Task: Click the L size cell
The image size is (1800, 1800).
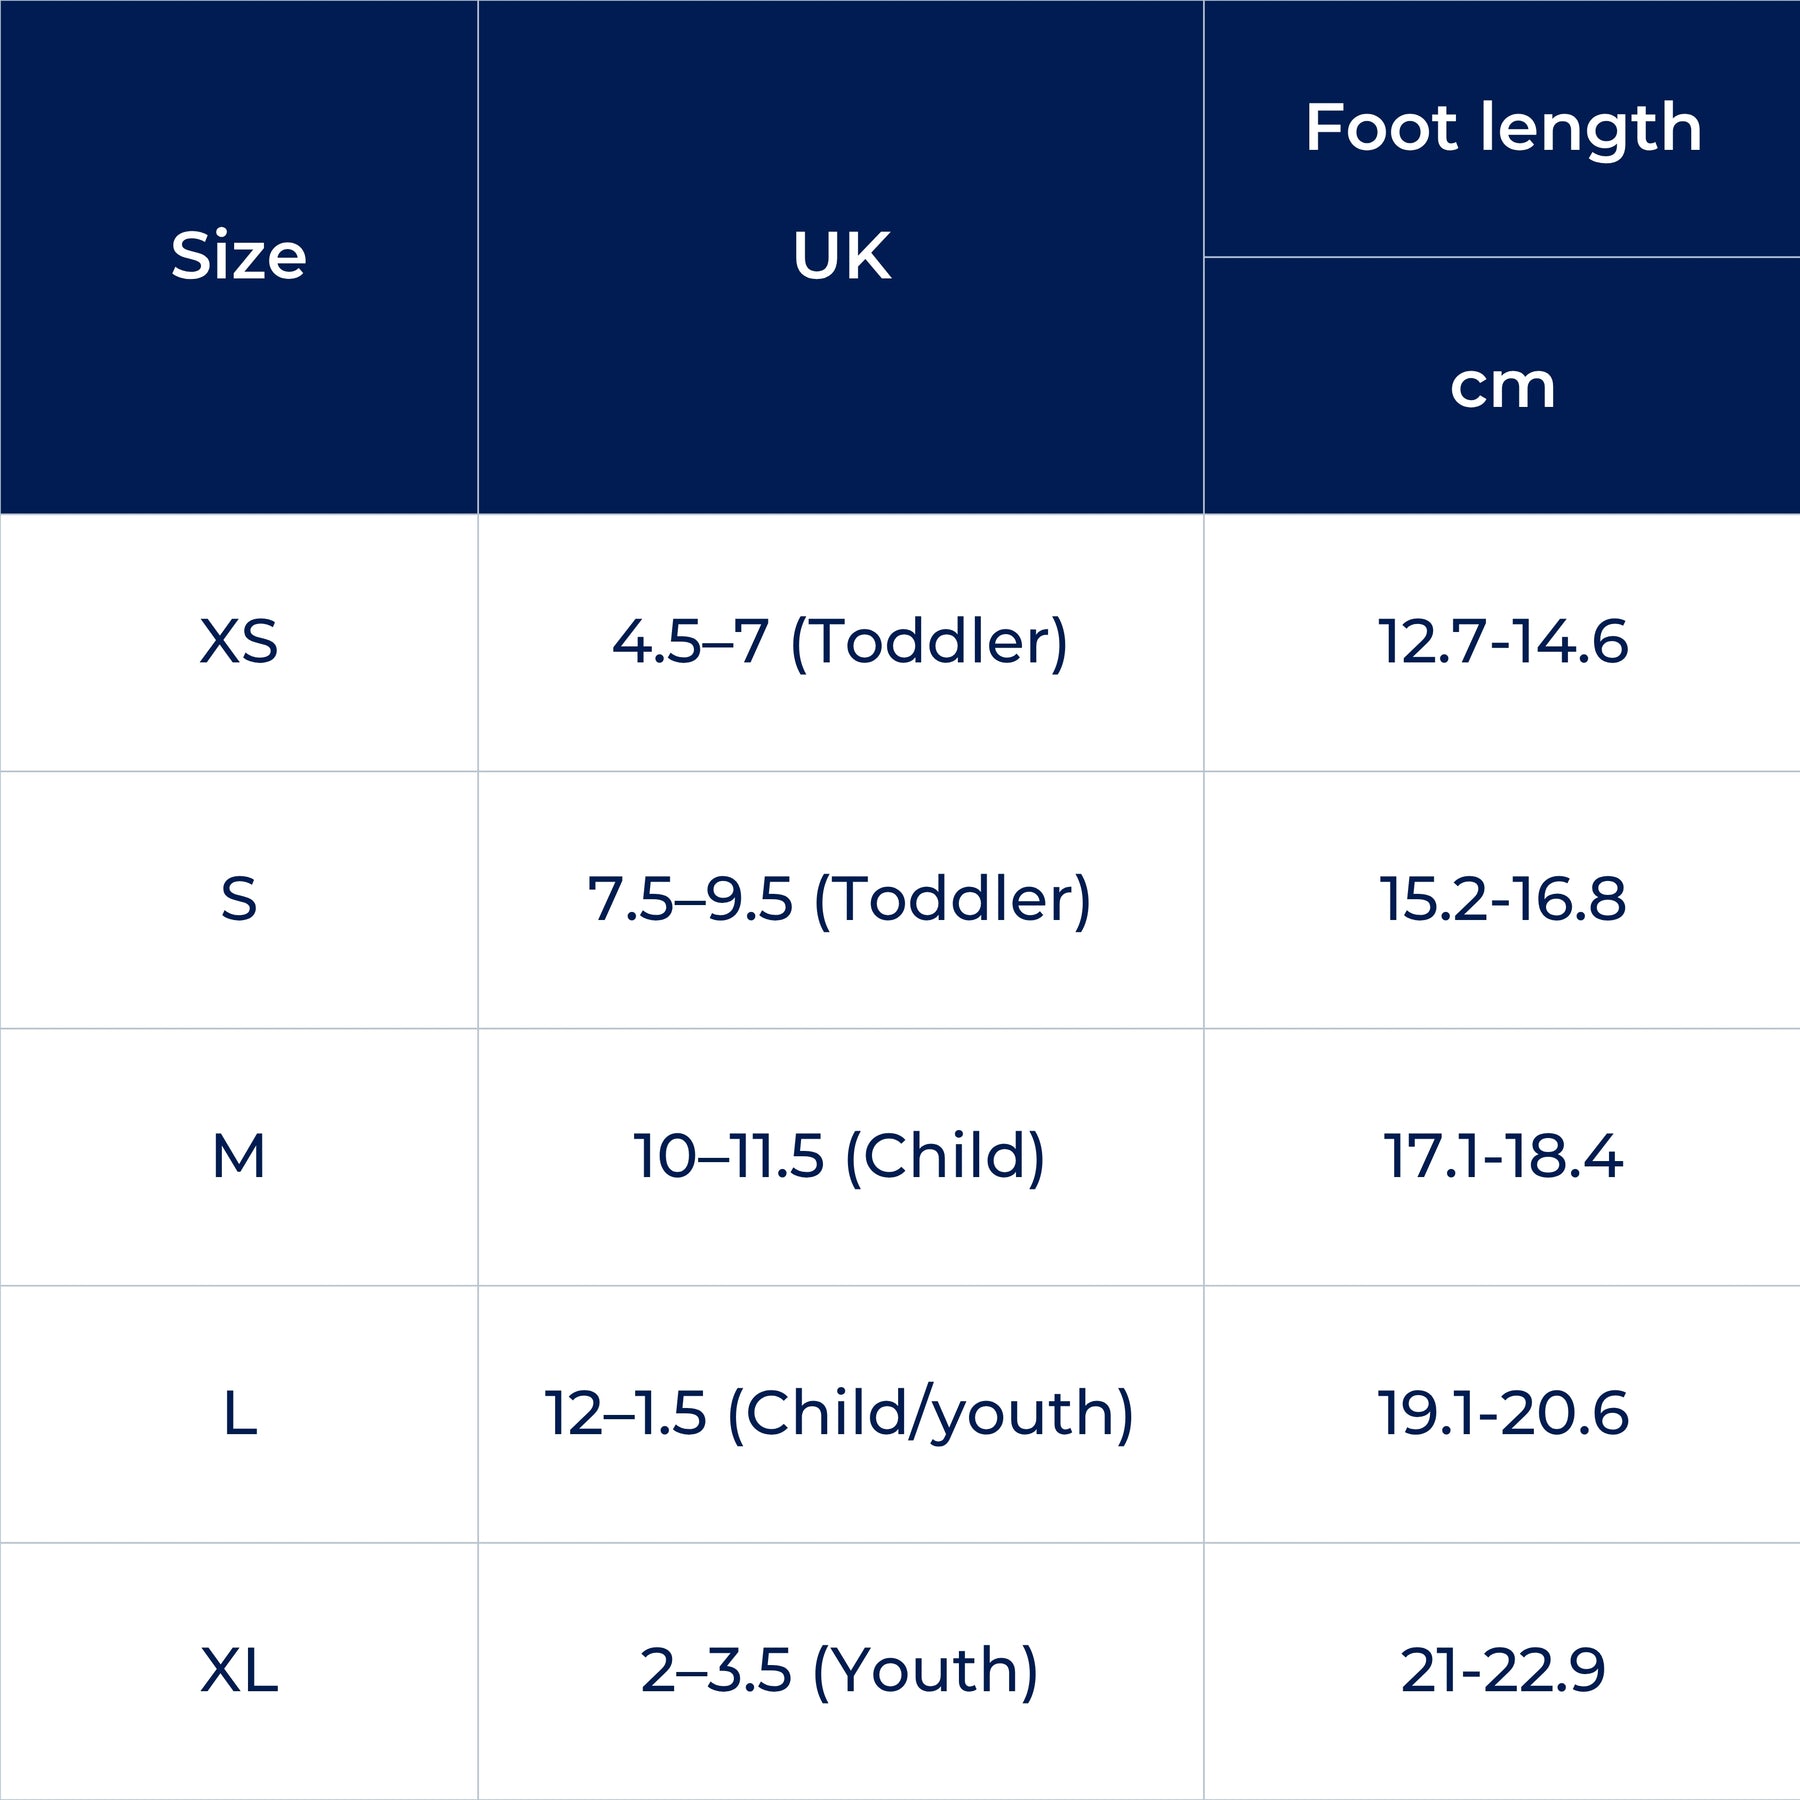Action: (x=238, y=1413)
